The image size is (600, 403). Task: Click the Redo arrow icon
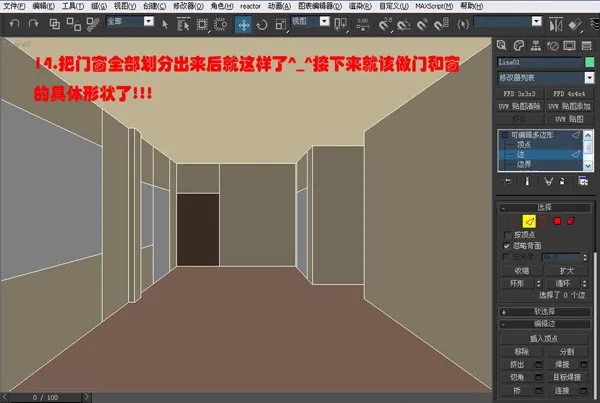[x=34, y=24]
